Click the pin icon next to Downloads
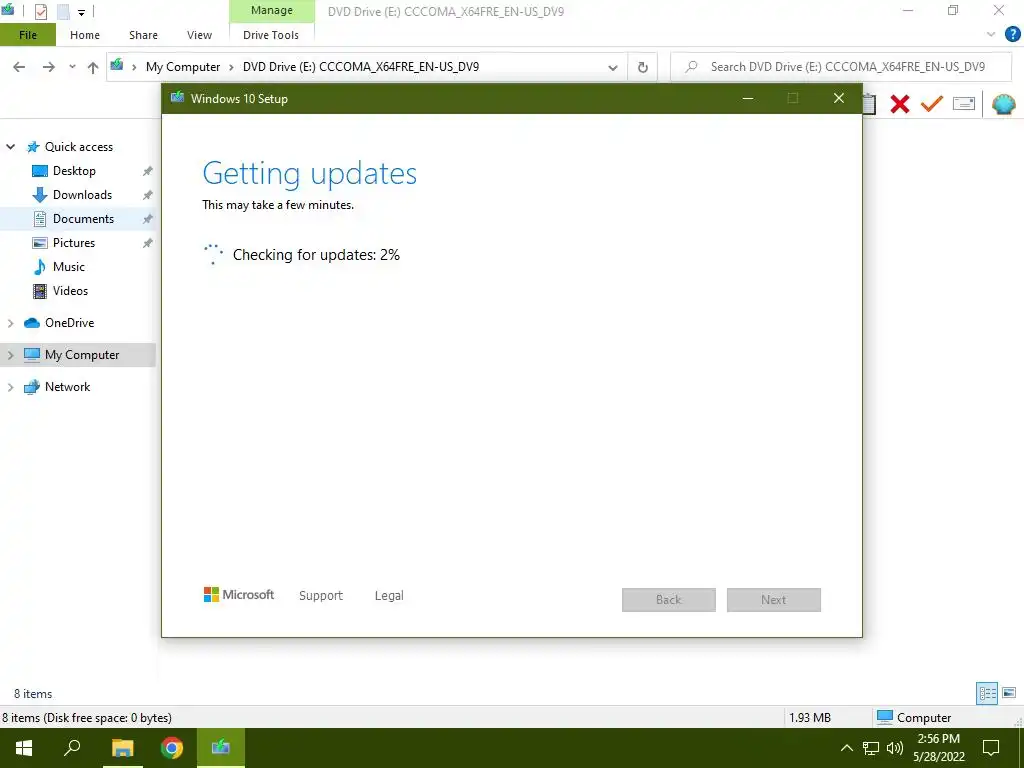The height and width of the screenshot is (768, 1024). click(x=148, y=195)
